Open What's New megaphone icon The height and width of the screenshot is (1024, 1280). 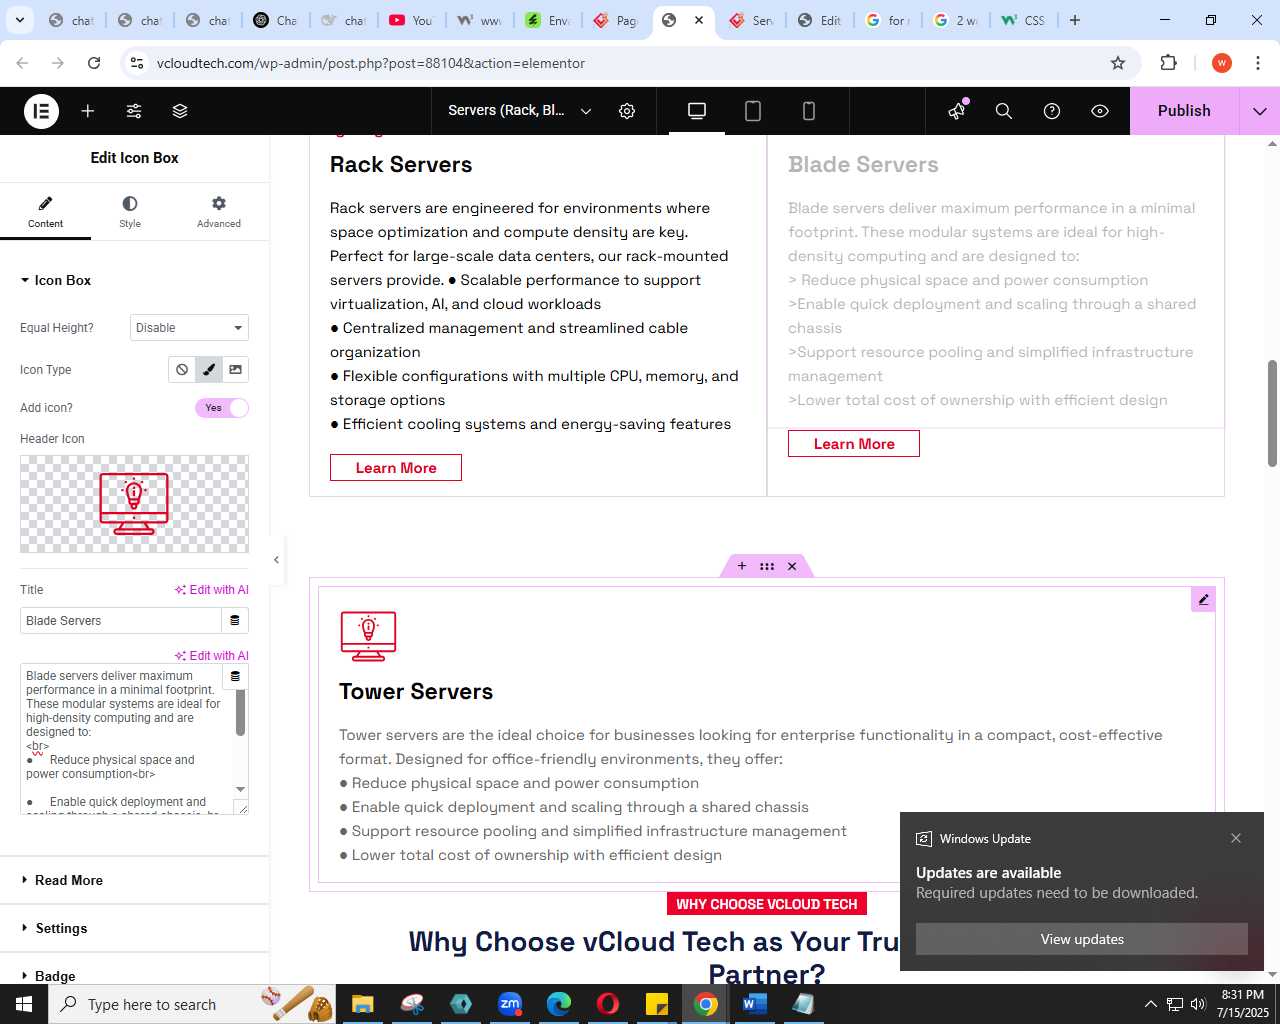pos(957,111)
